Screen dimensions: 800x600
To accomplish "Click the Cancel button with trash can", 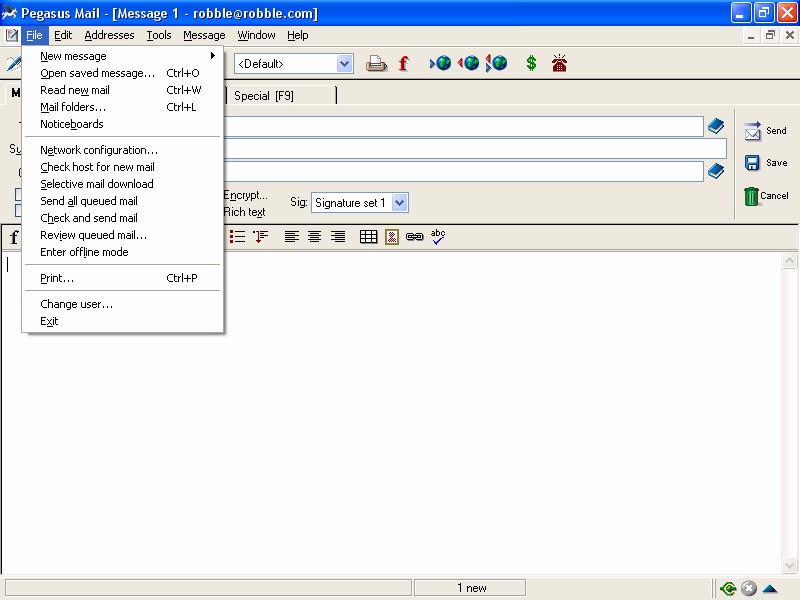I will point(766,196).
